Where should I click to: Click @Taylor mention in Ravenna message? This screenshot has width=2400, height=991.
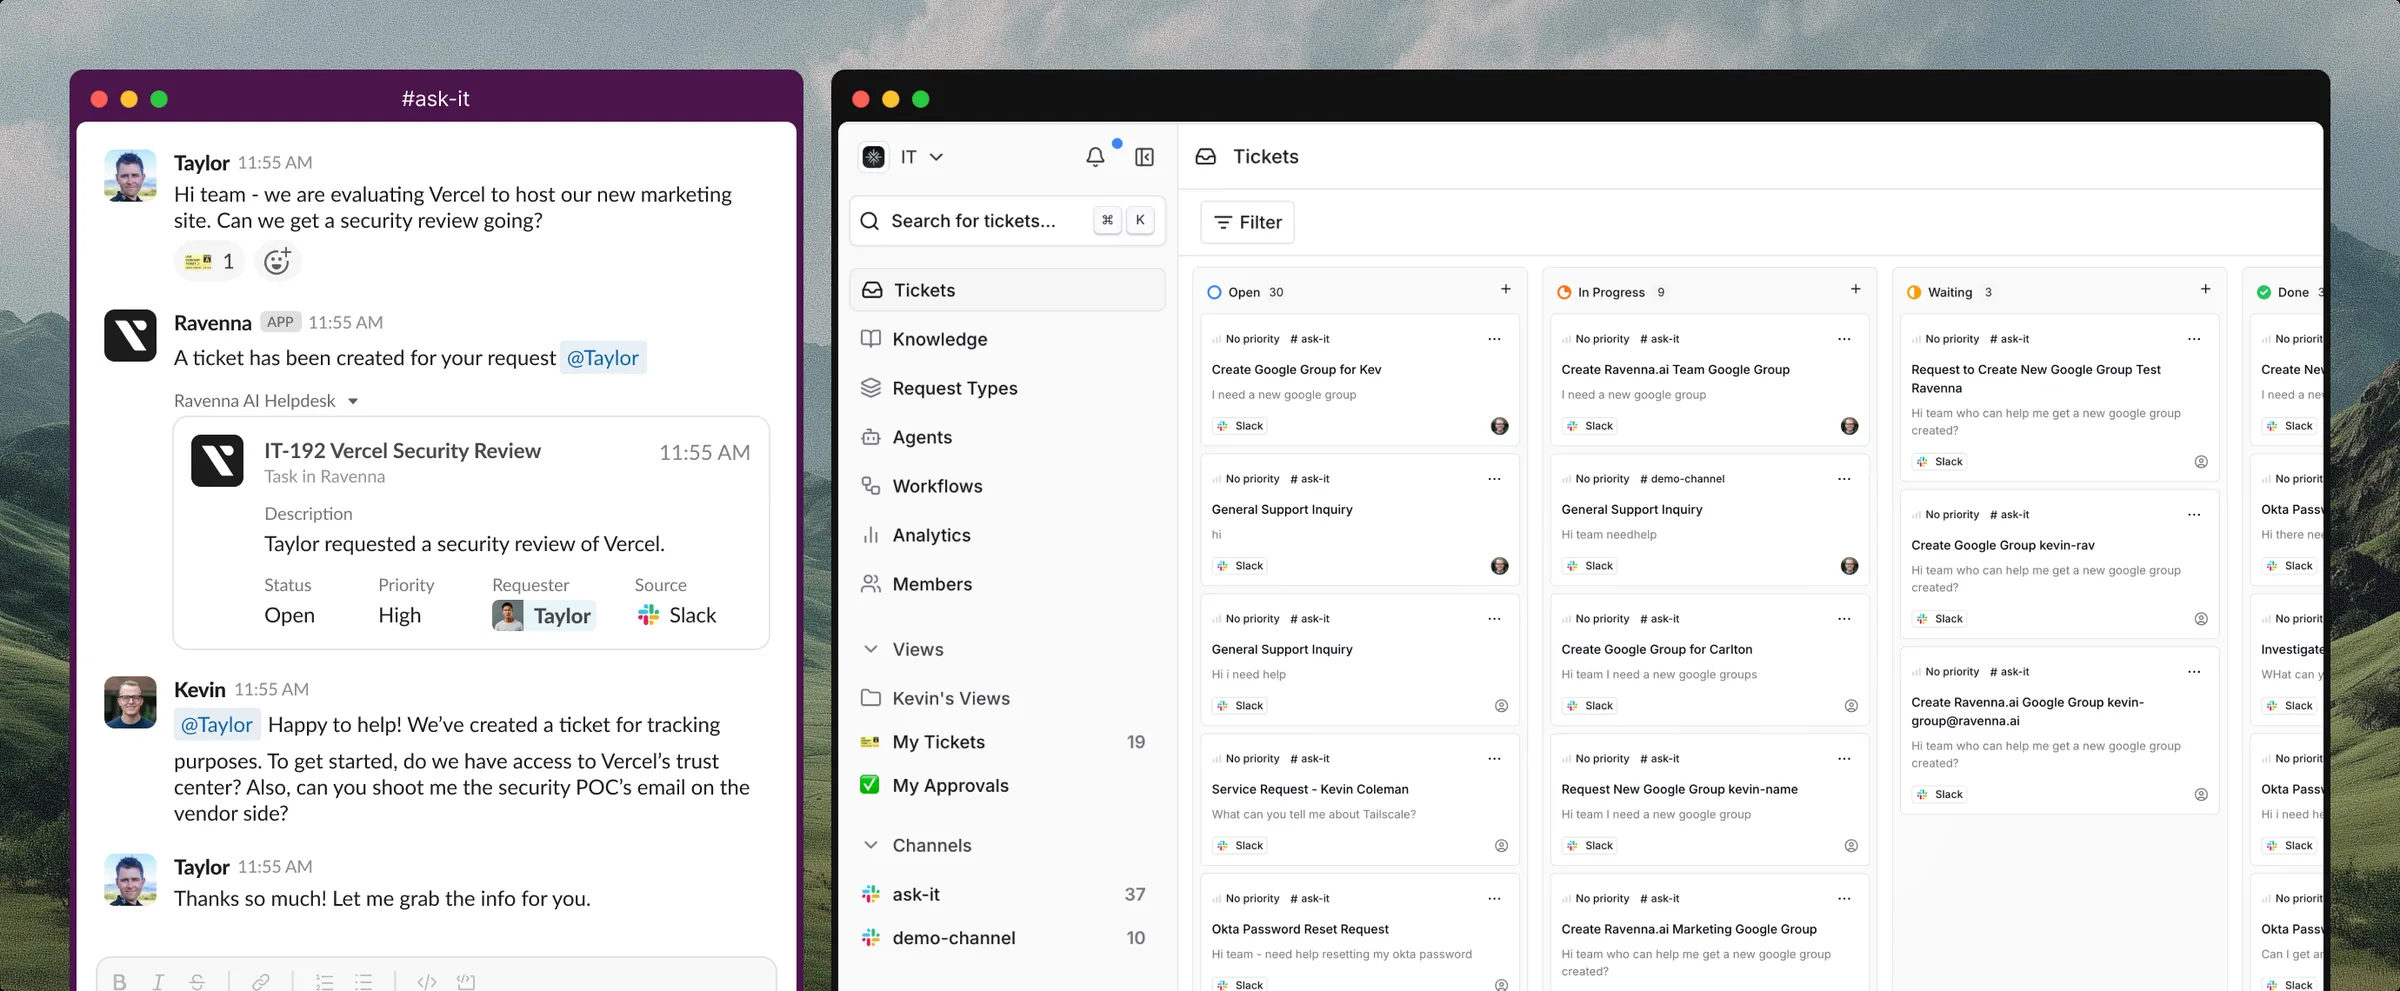(x=603, y=358)
